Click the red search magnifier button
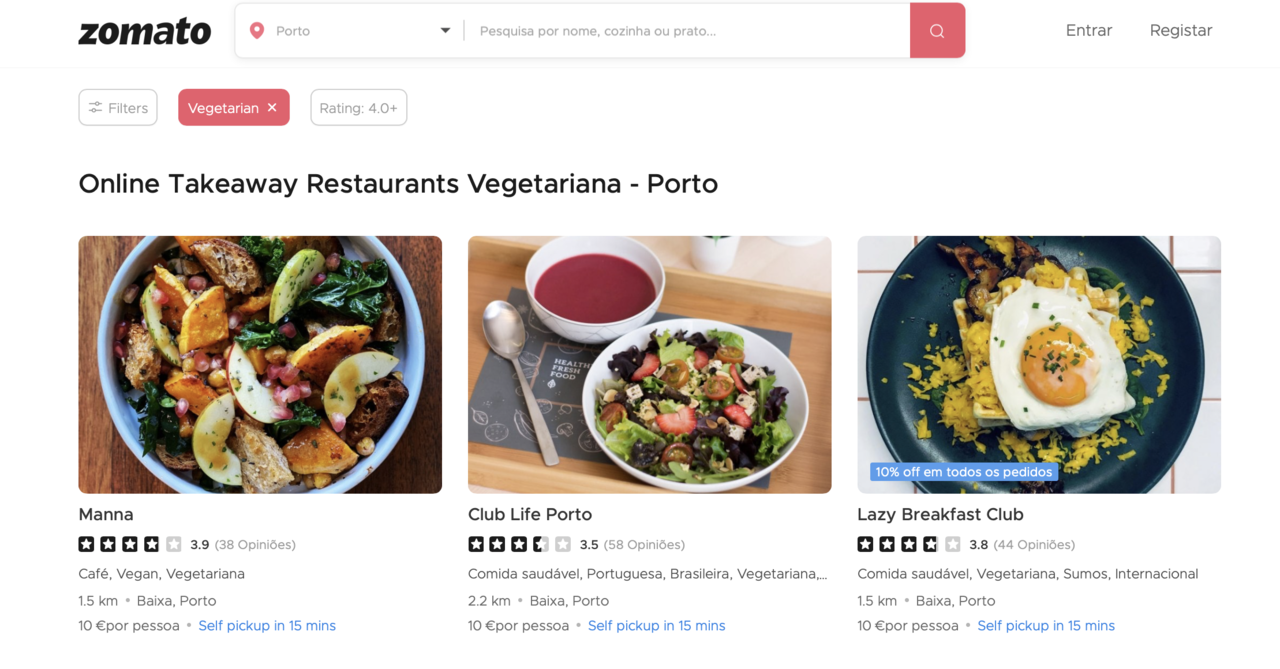 pyautogui.click(x=937, y=31)
